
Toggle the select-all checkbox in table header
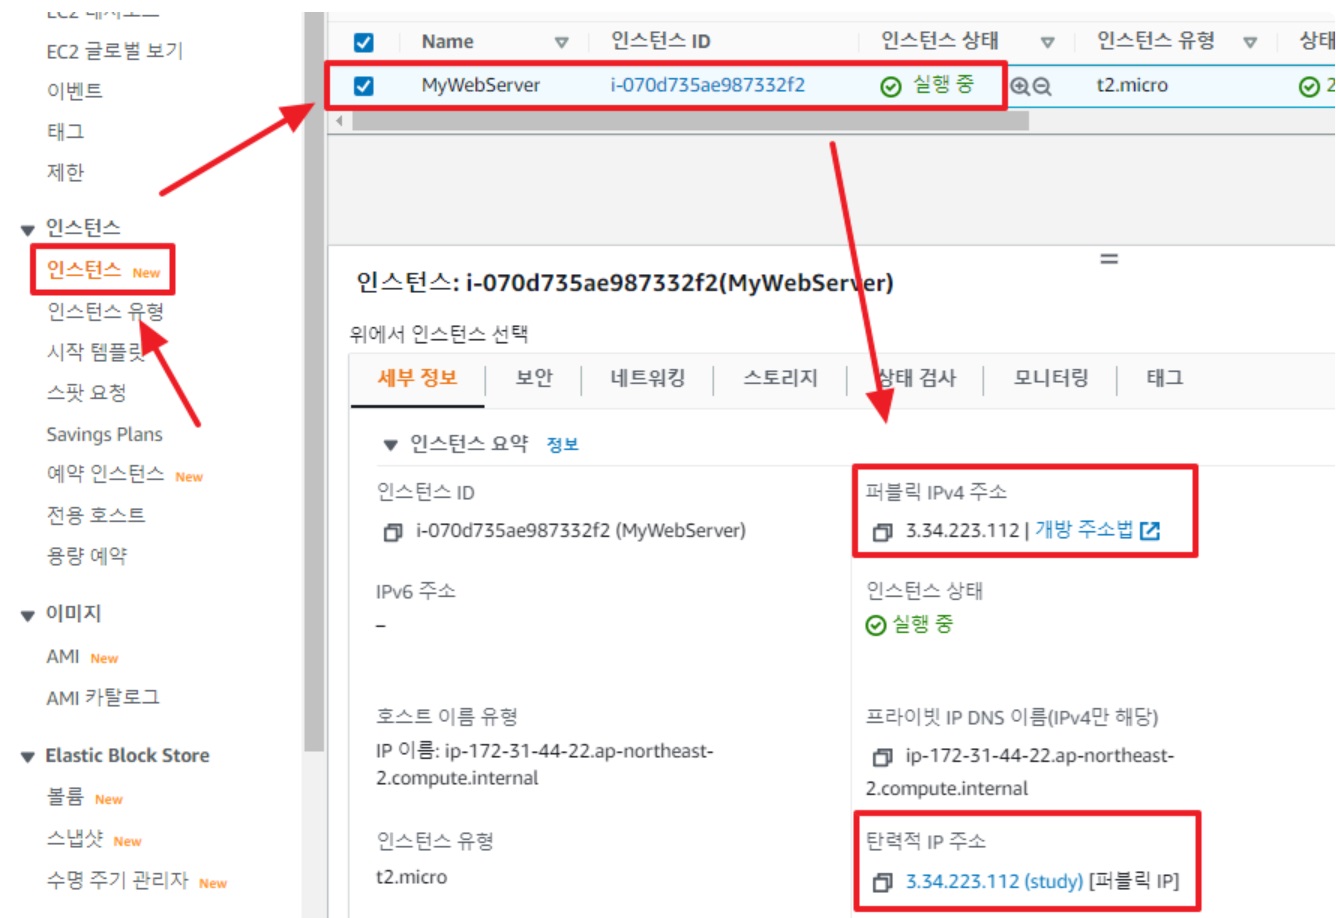[x=364, y=42]
